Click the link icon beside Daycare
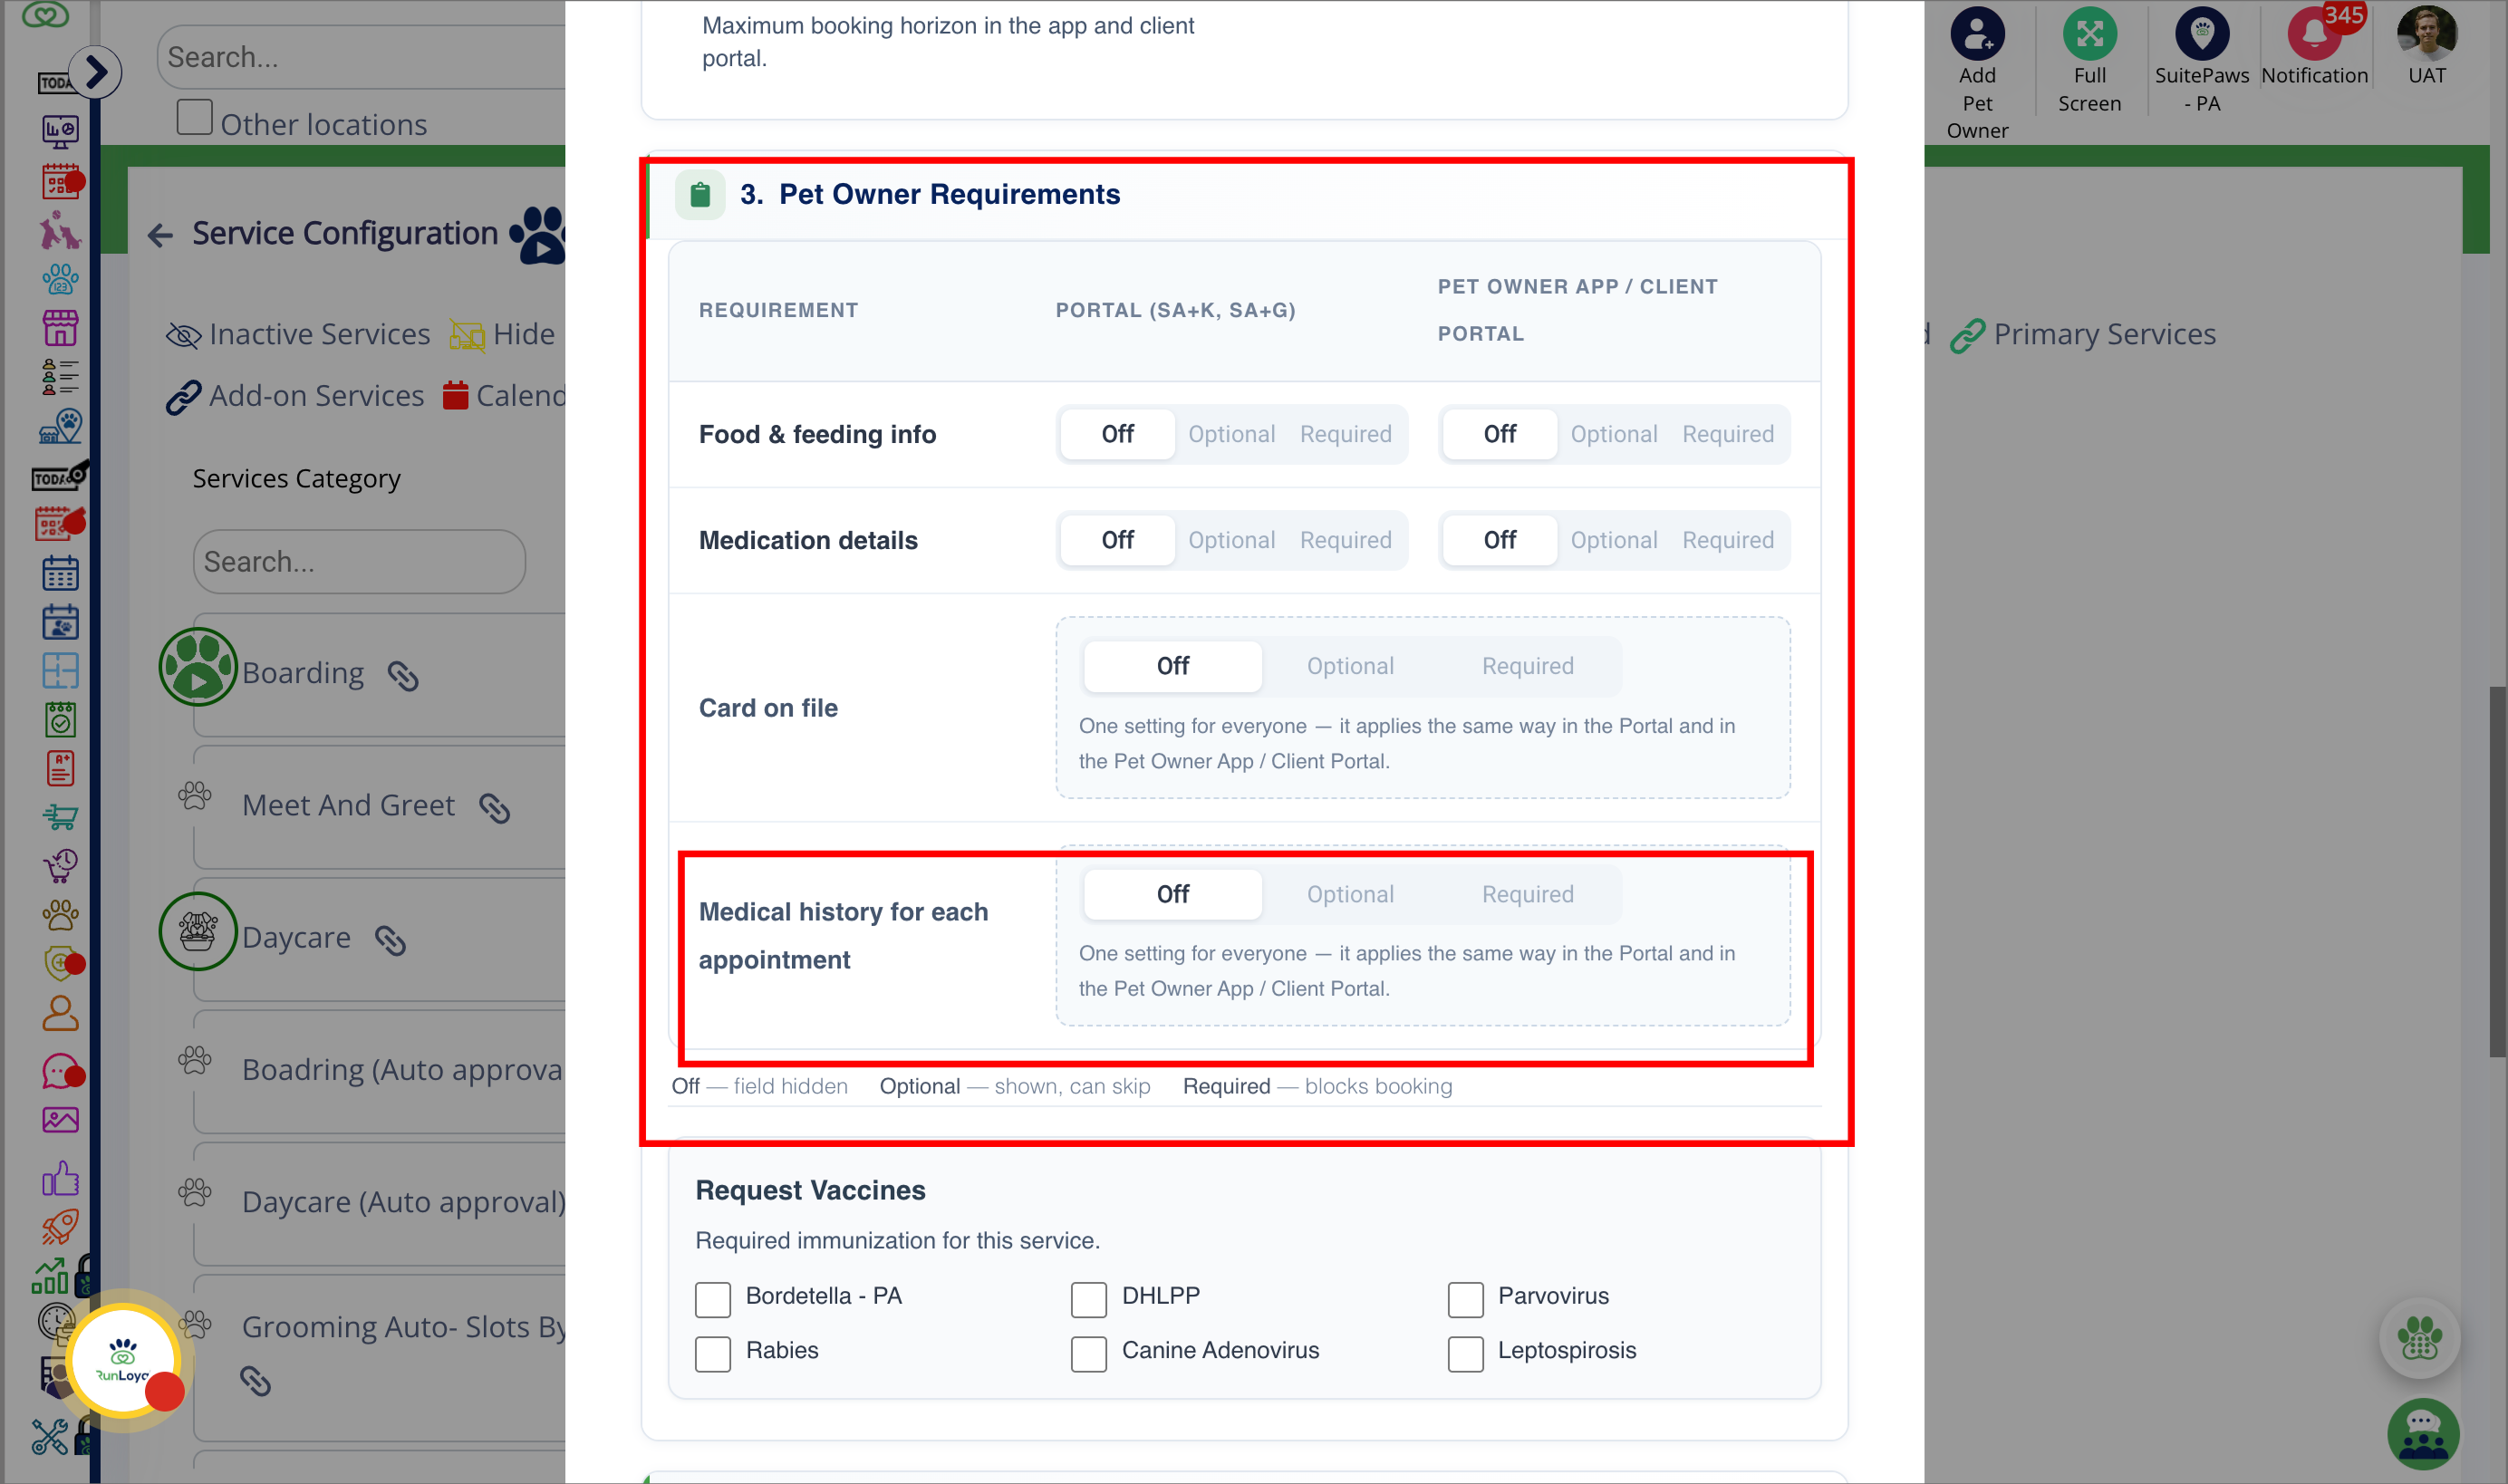Viewport: 2508px width, 1484px height. click(x=390, y=940)
